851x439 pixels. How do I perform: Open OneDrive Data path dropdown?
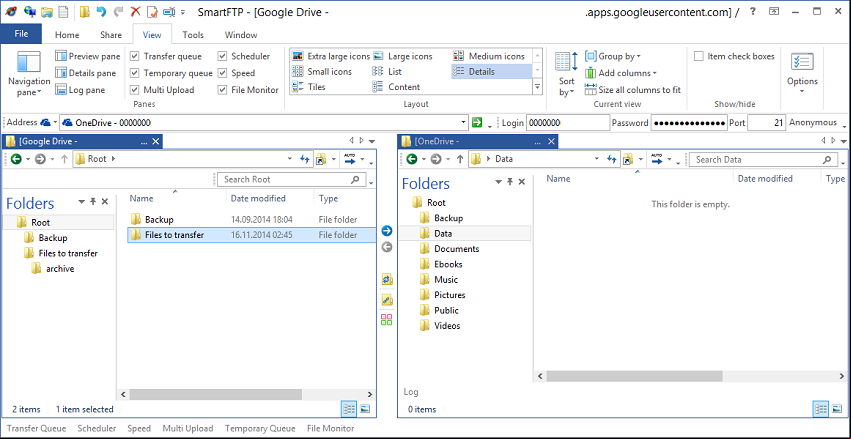pyautogui.click(x=597, y=160)
